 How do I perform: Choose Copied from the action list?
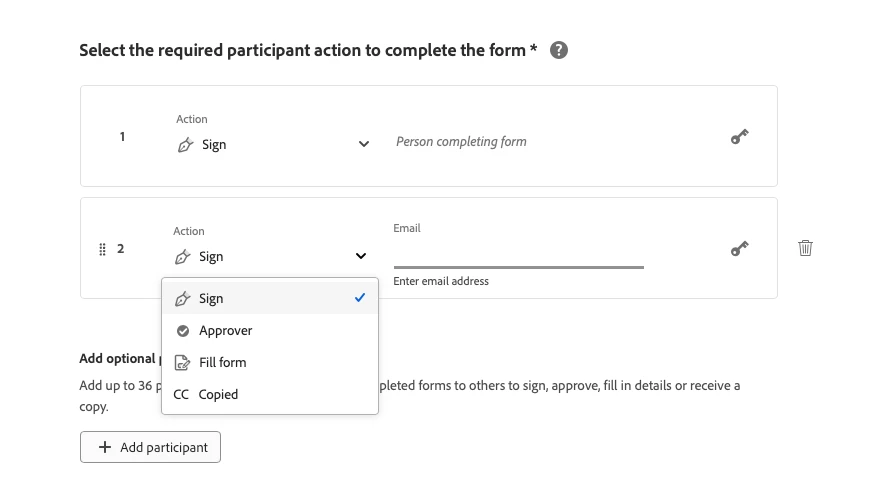tap(218, 395)
